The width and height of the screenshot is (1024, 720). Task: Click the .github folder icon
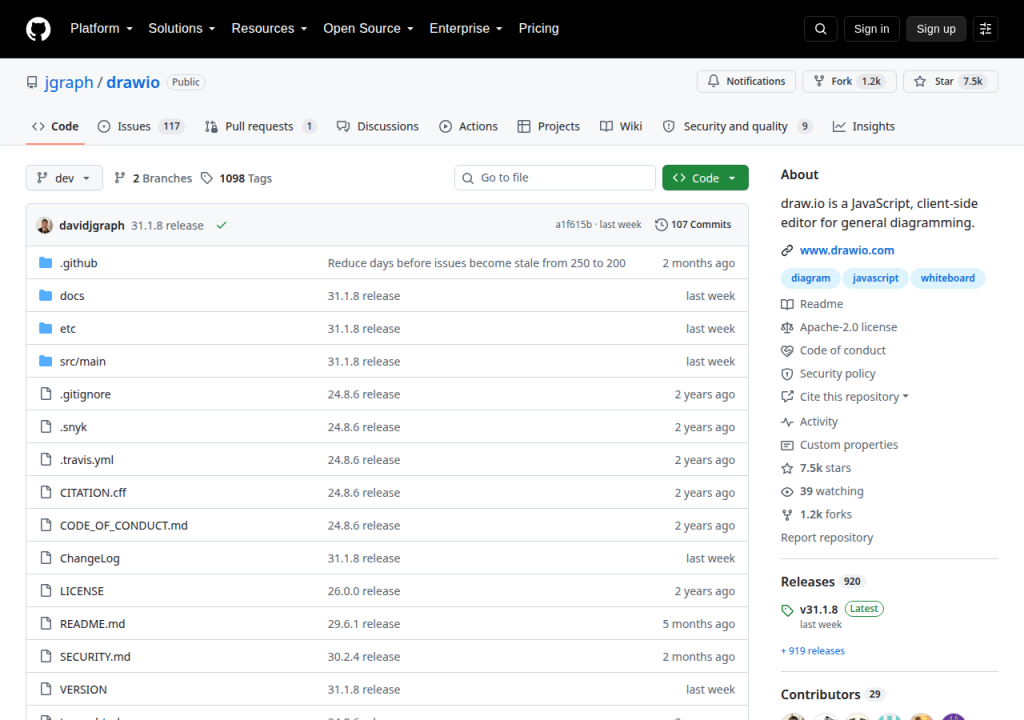45,263
